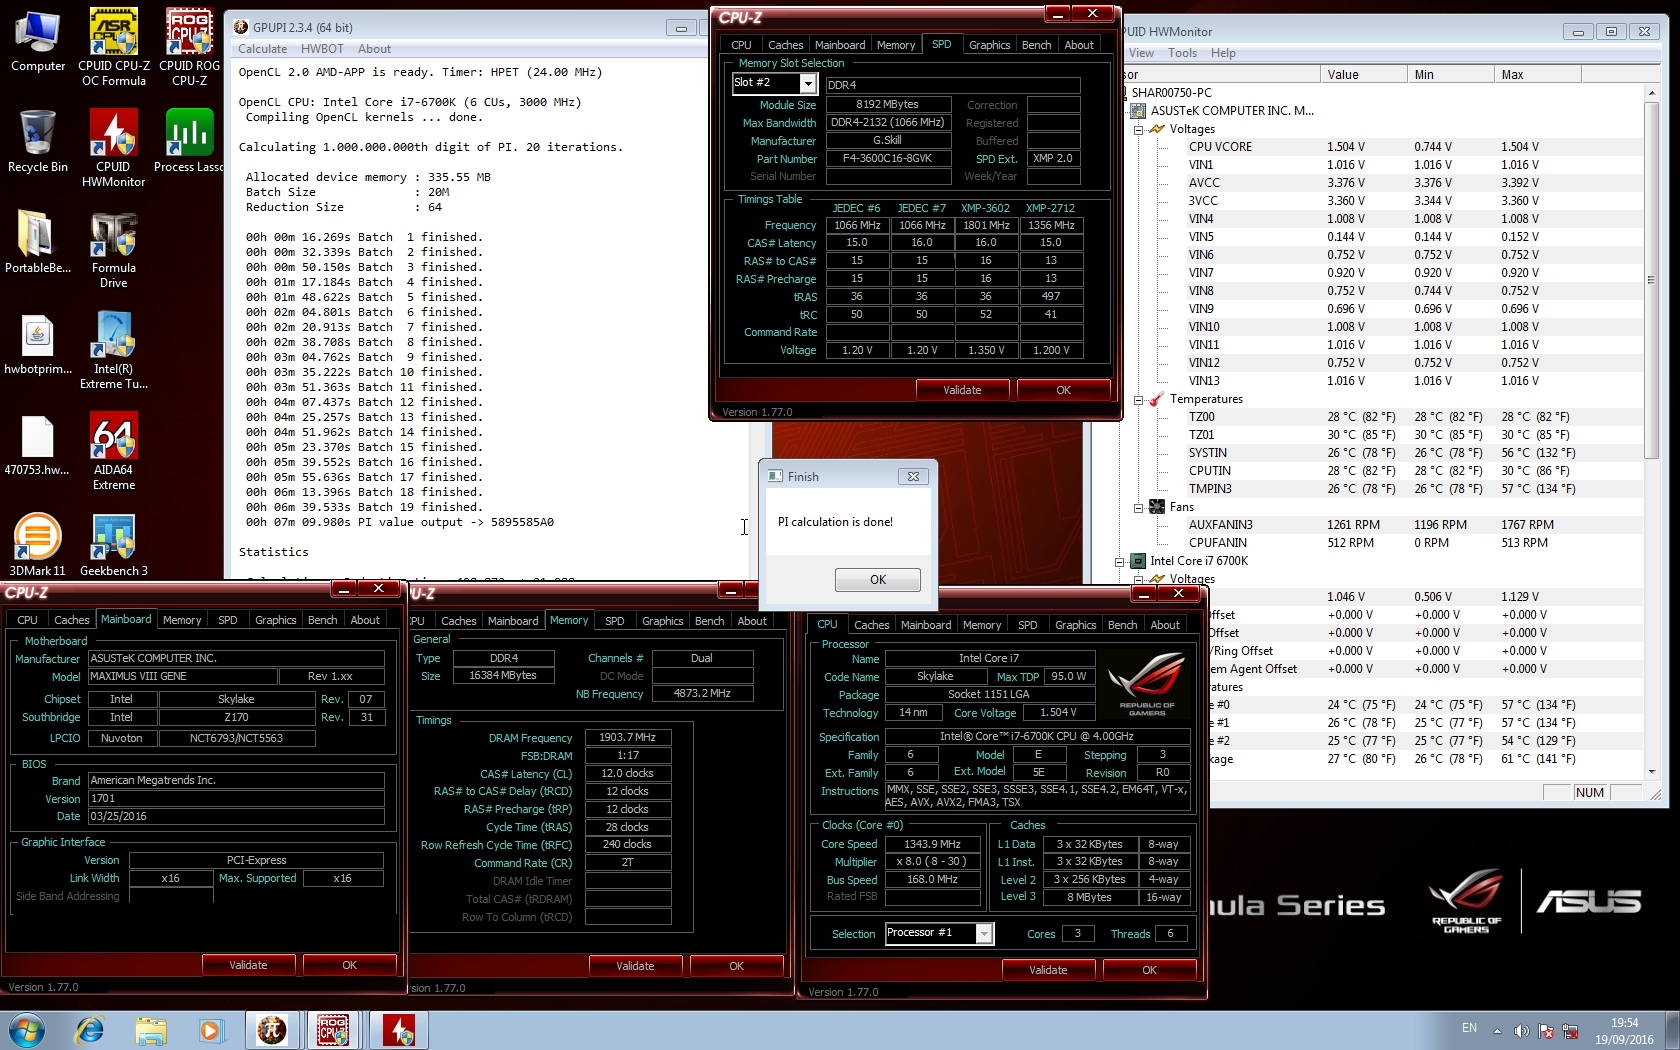Click OK in SPD CPU-Z window

[x=1063, y=390]
